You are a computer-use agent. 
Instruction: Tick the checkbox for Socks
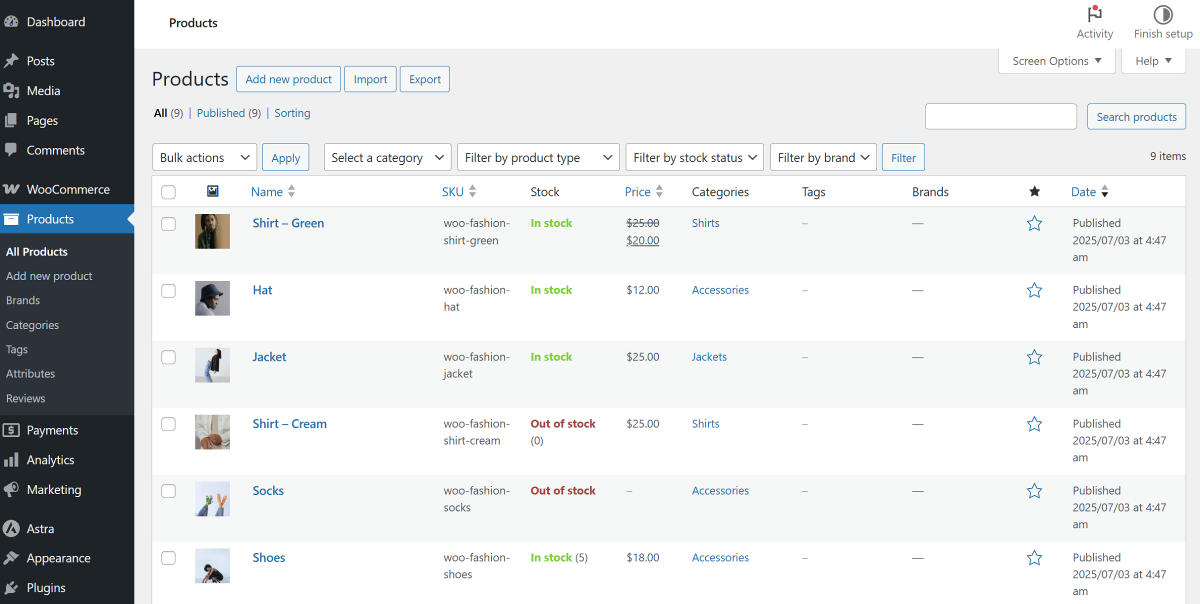pos(168,491)
